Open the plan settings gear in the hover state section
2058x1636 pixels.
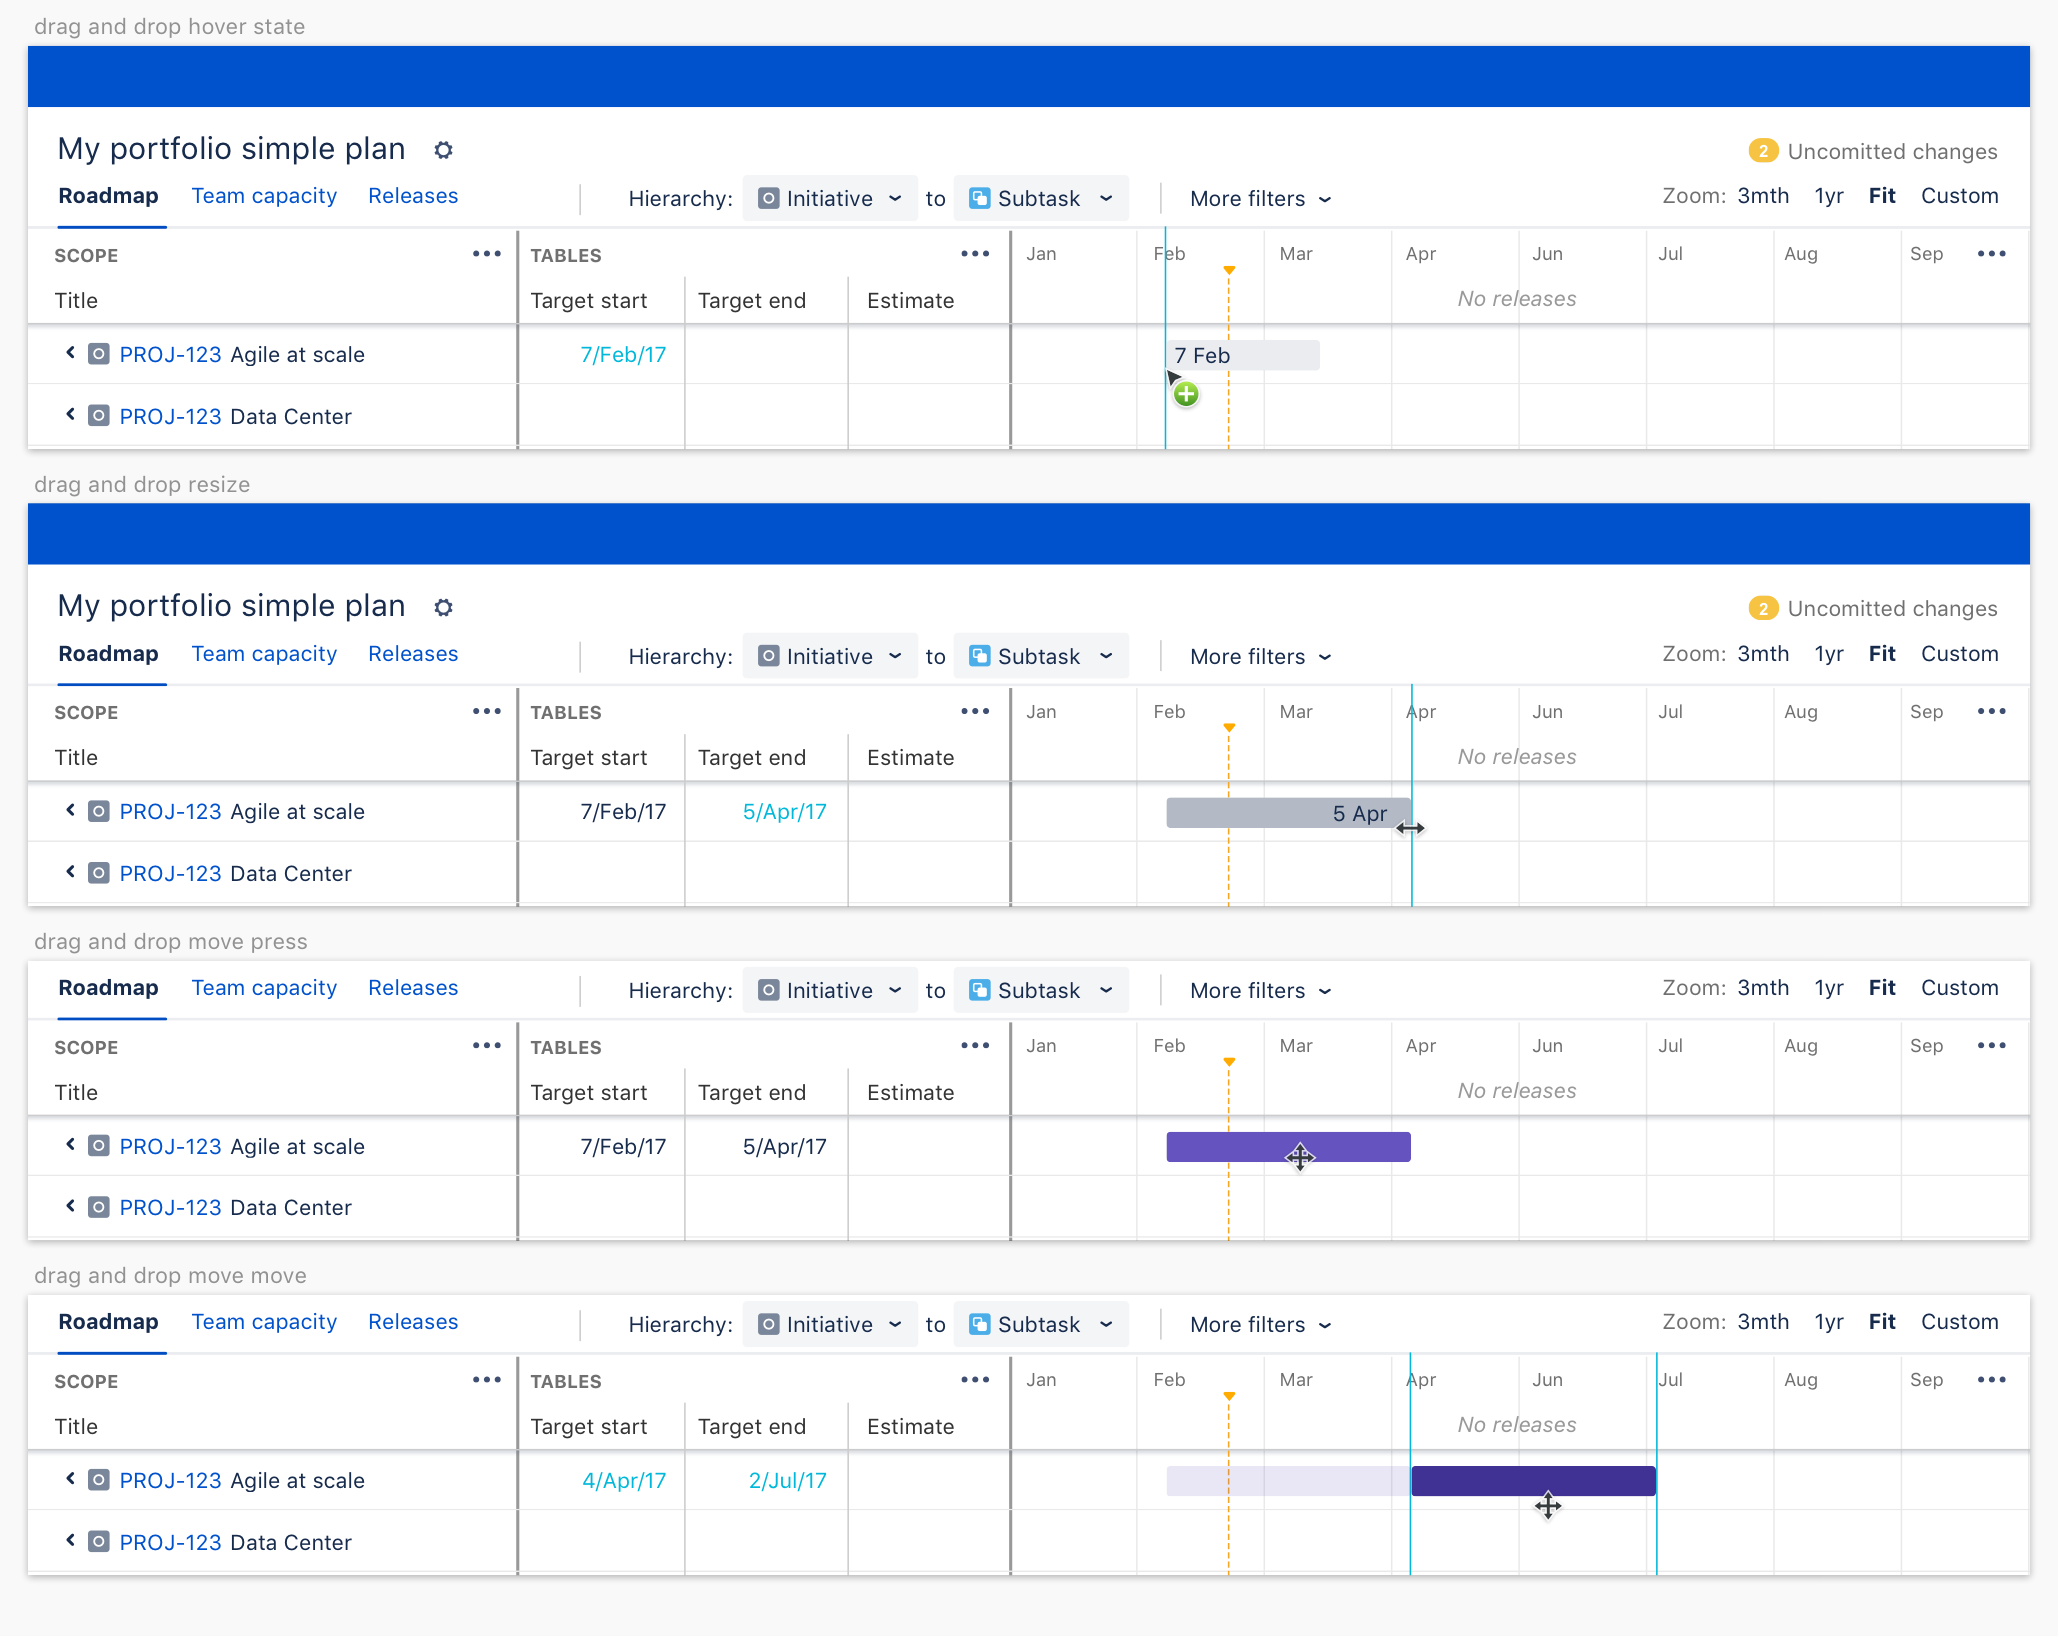click(444, 150)
